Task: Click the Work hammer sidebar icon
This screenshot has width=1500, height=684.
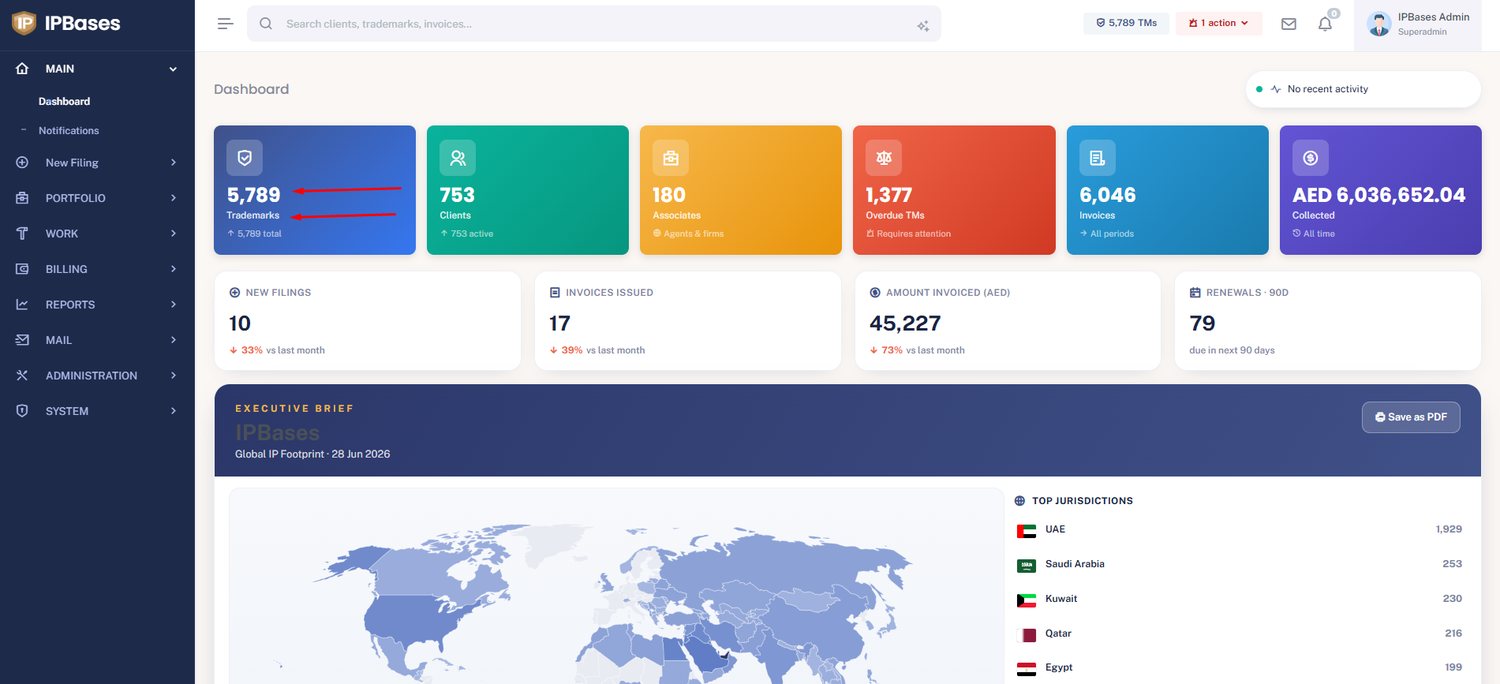Action: 22,234
